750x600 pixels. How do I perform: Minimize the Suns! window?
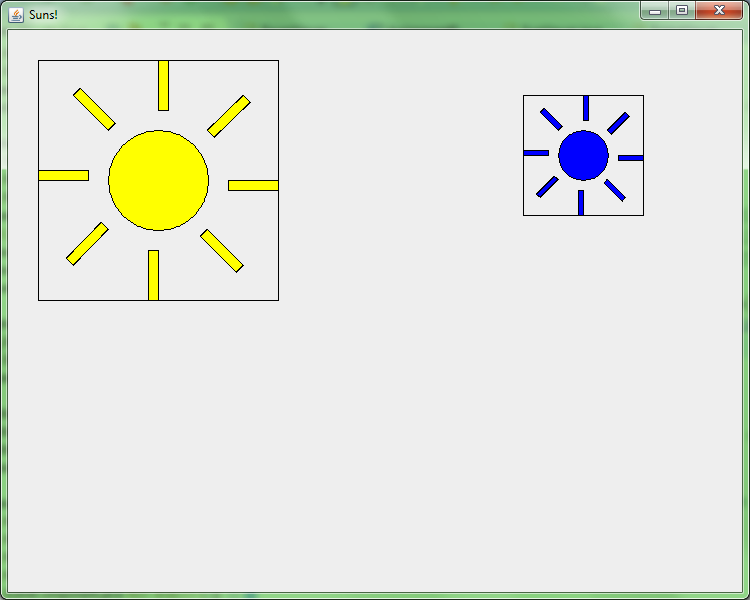pyautogui.click(x=655, y=10)
